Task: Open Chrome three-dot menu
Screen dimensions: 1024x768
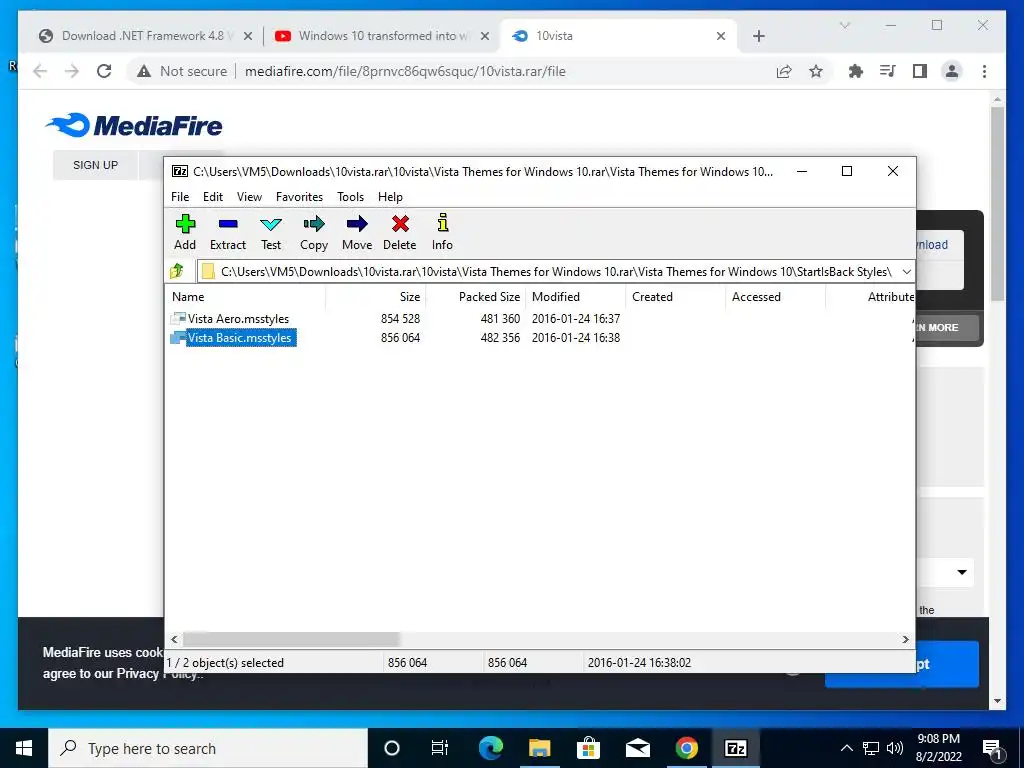Action: pos(984,71)
